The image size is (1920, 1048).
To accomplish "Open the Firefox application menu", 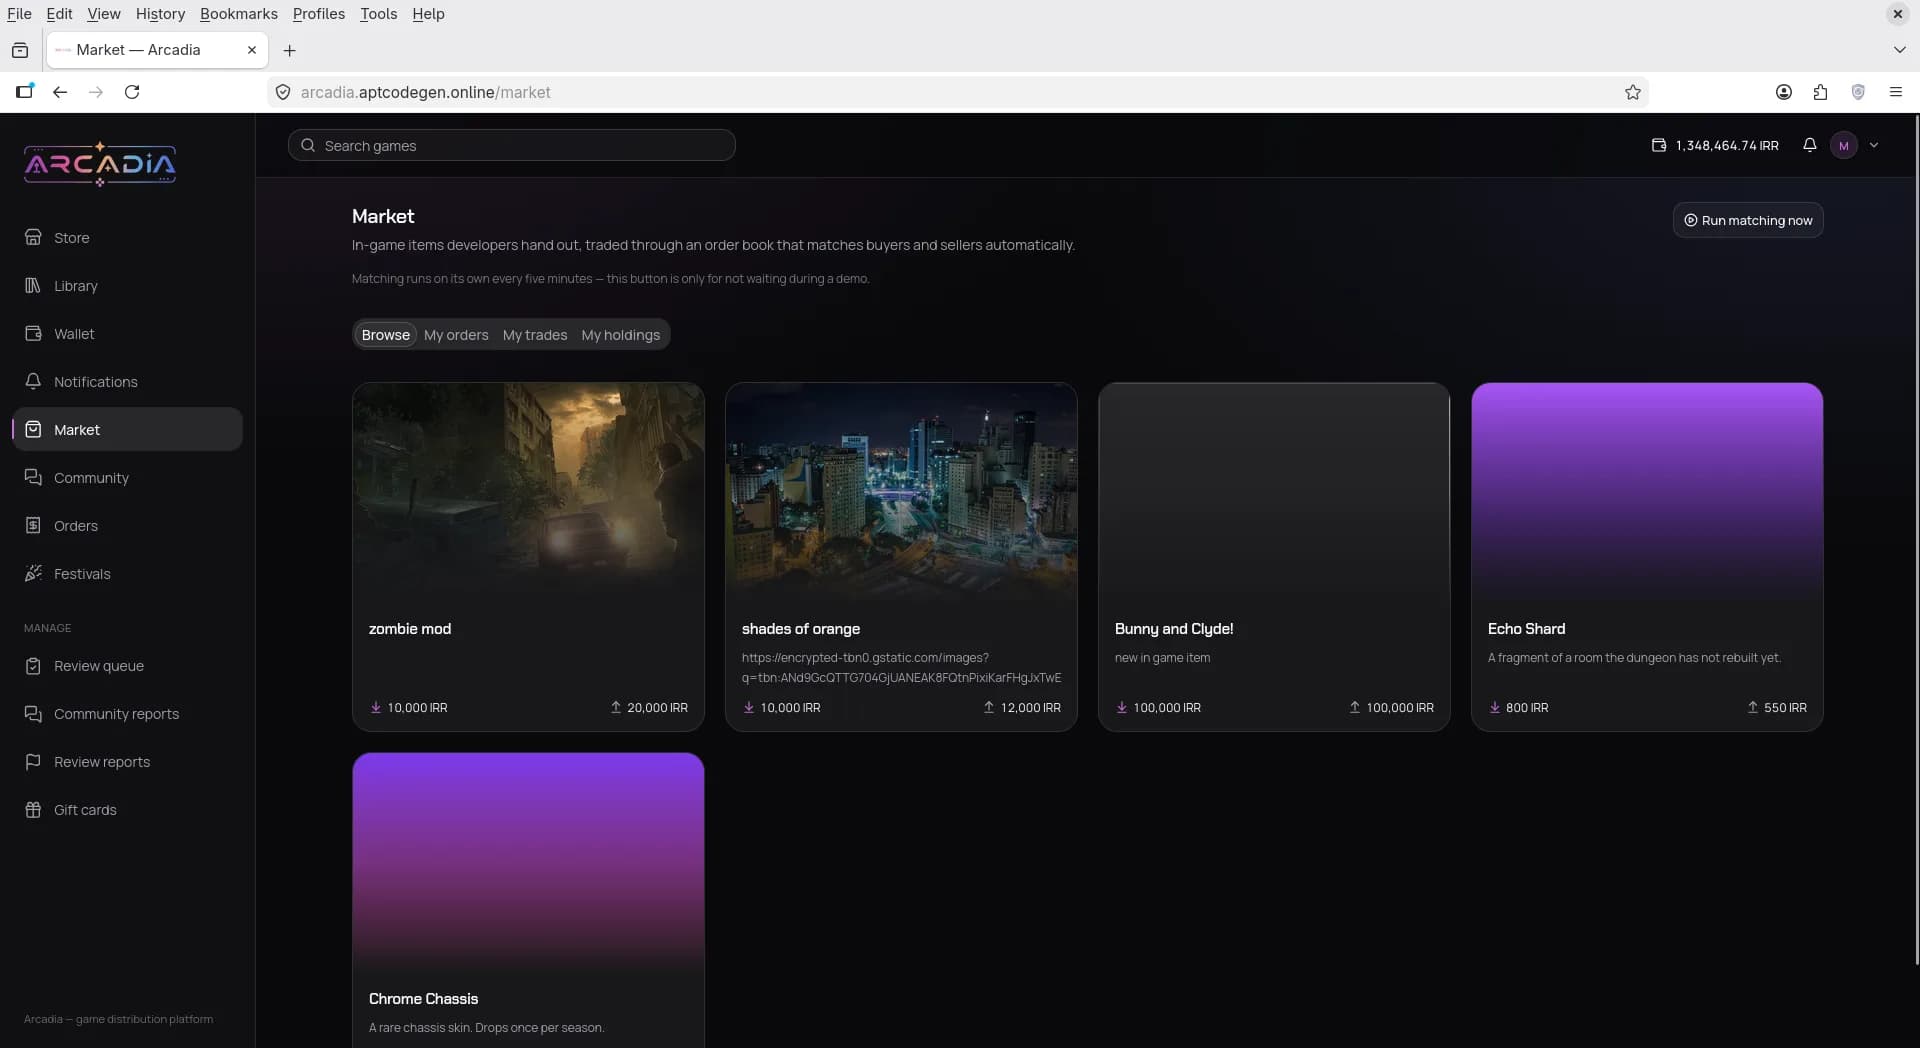I will click(1895, 92).
